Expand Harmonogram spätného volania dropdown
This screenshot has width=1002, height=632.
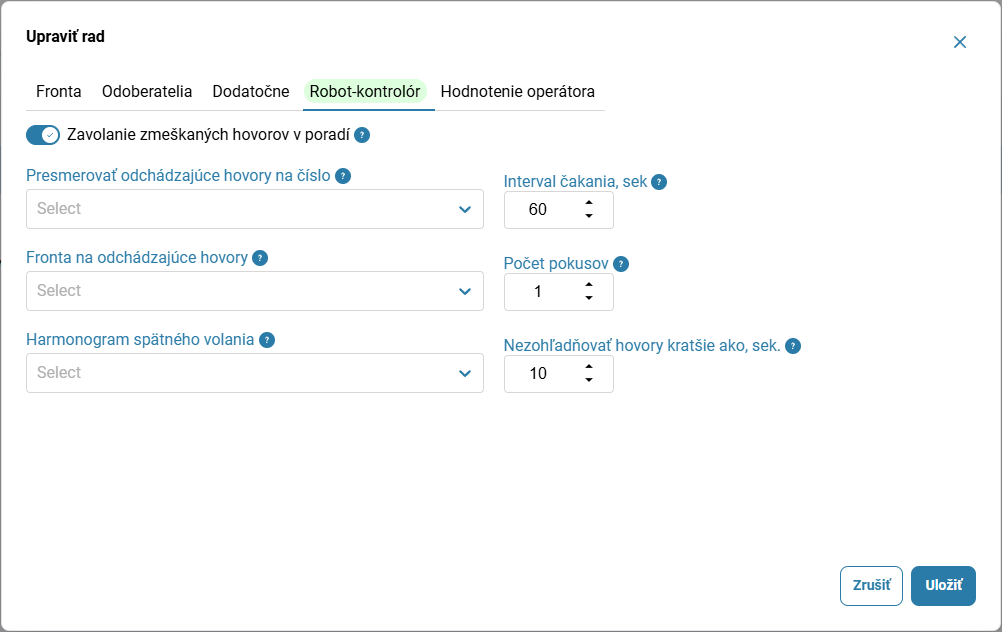pyautogui.click(x=255, y=373)
